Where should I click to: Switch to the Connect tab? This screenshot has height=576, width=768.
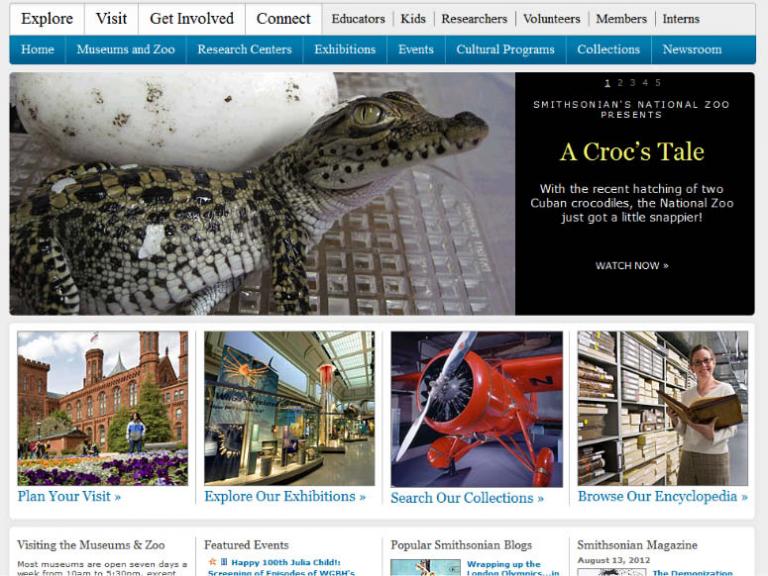[283, 19]
